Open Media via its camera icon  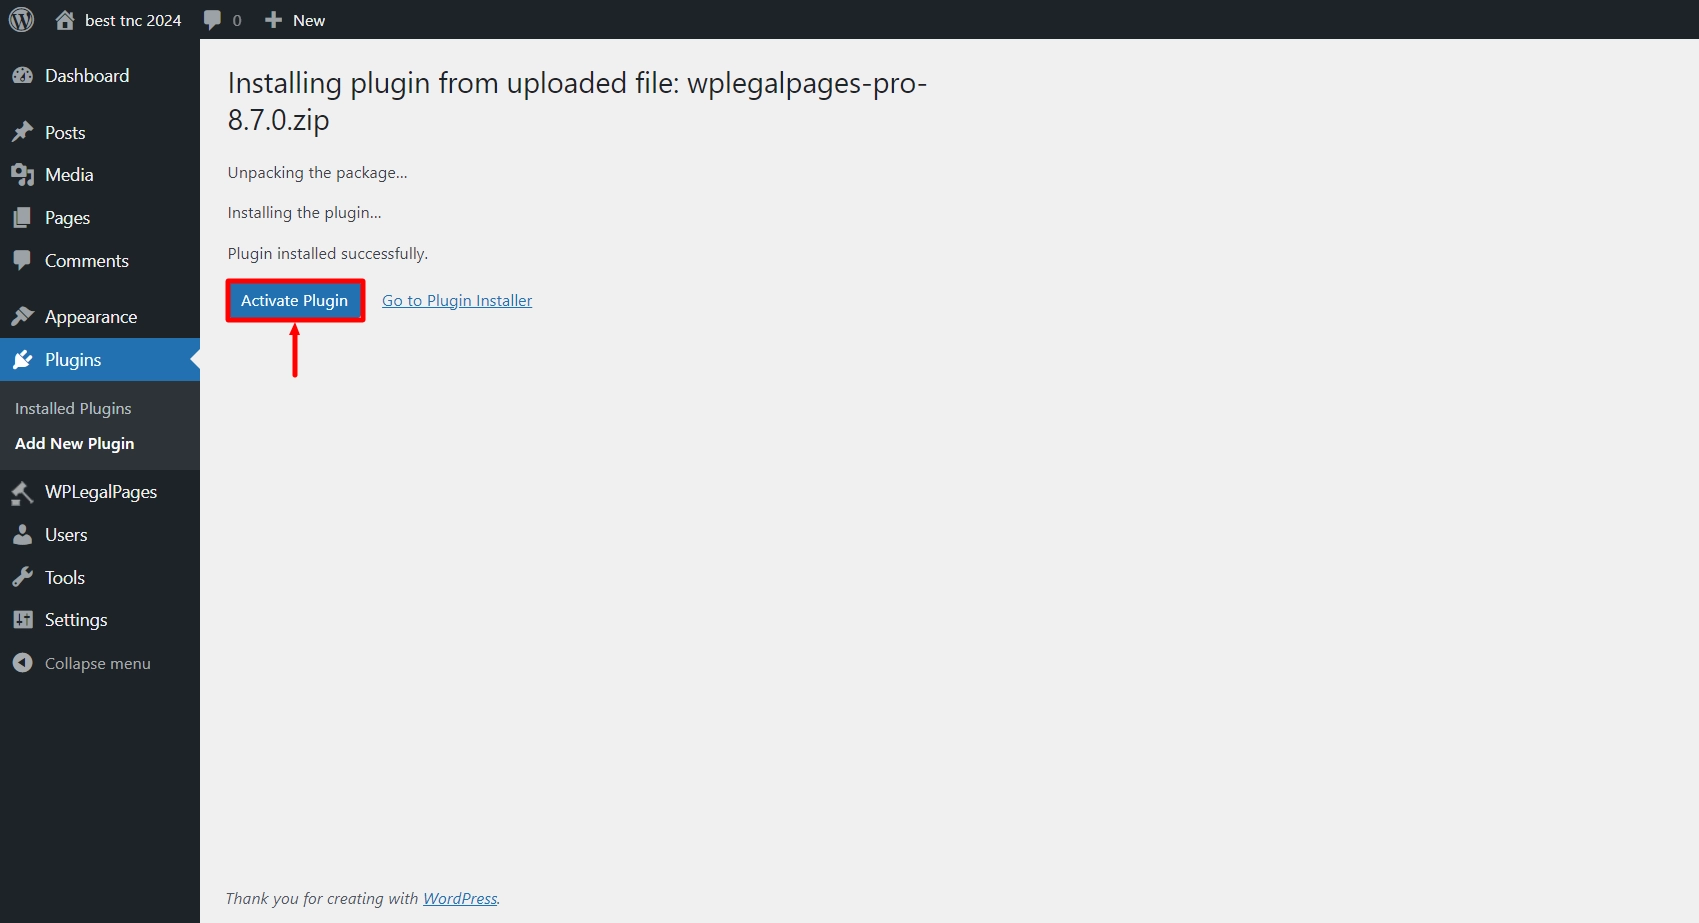24,174
